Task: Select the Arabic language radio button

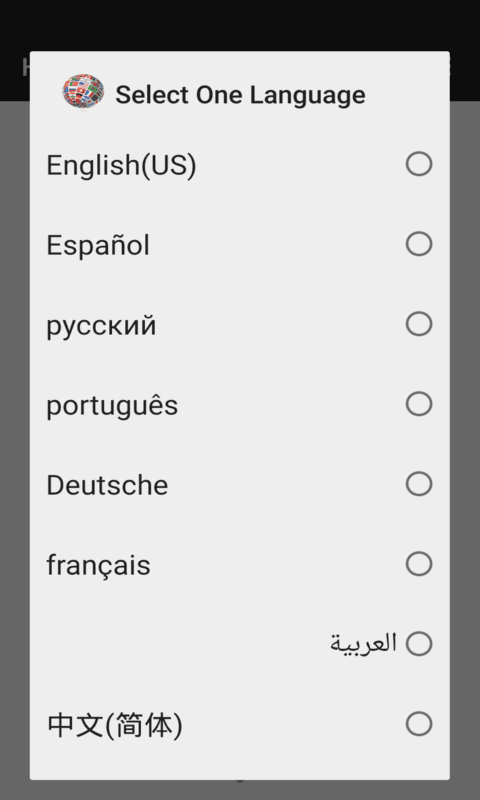Action: click(x=419, y=643)
